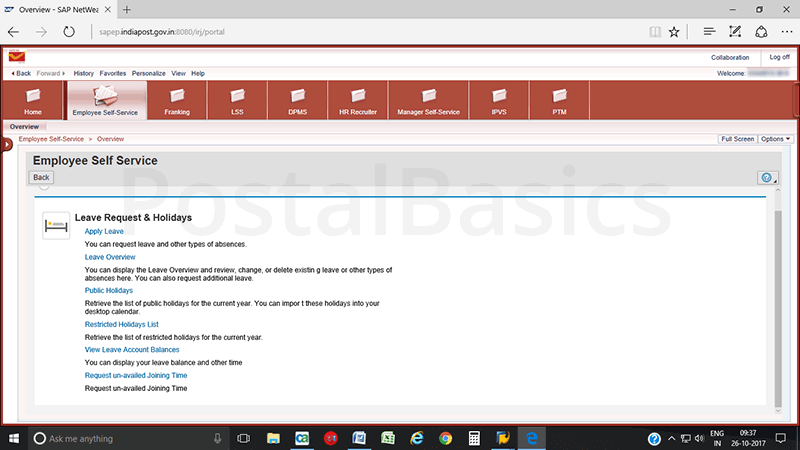Open the History menu dropdown
The width and height of the screenshot is (800, 450).
pos(83,73)
